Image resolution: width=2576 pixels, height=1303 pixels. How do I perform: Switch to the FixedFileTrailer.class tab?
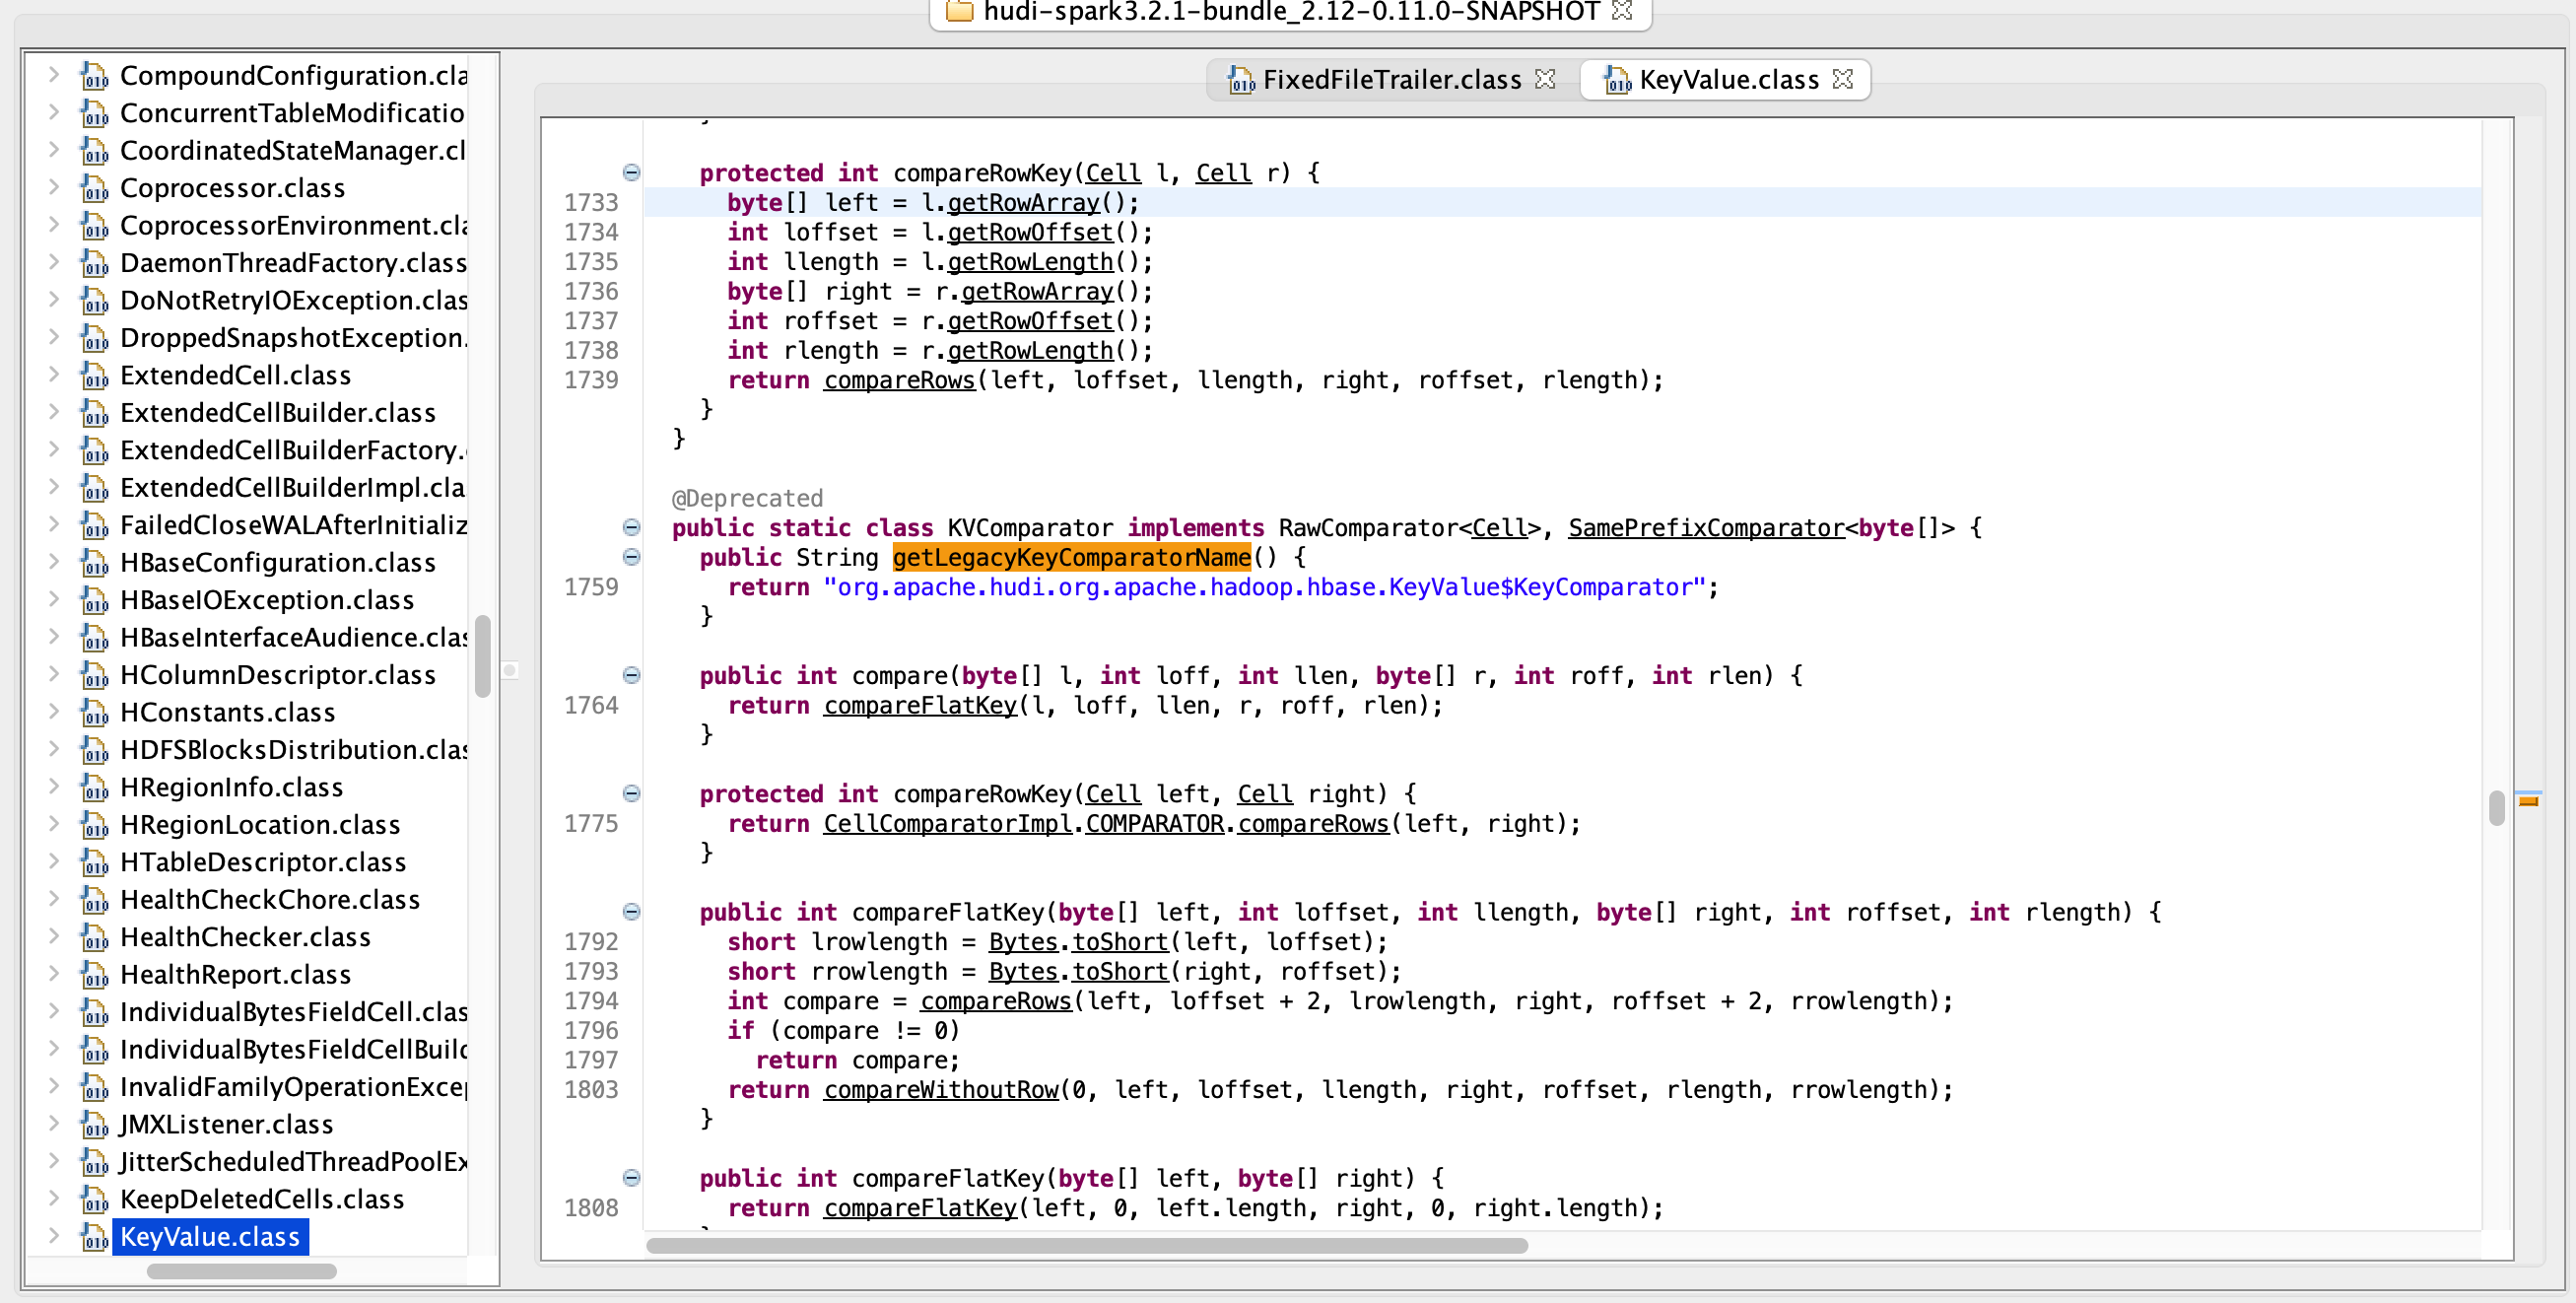1391,80
